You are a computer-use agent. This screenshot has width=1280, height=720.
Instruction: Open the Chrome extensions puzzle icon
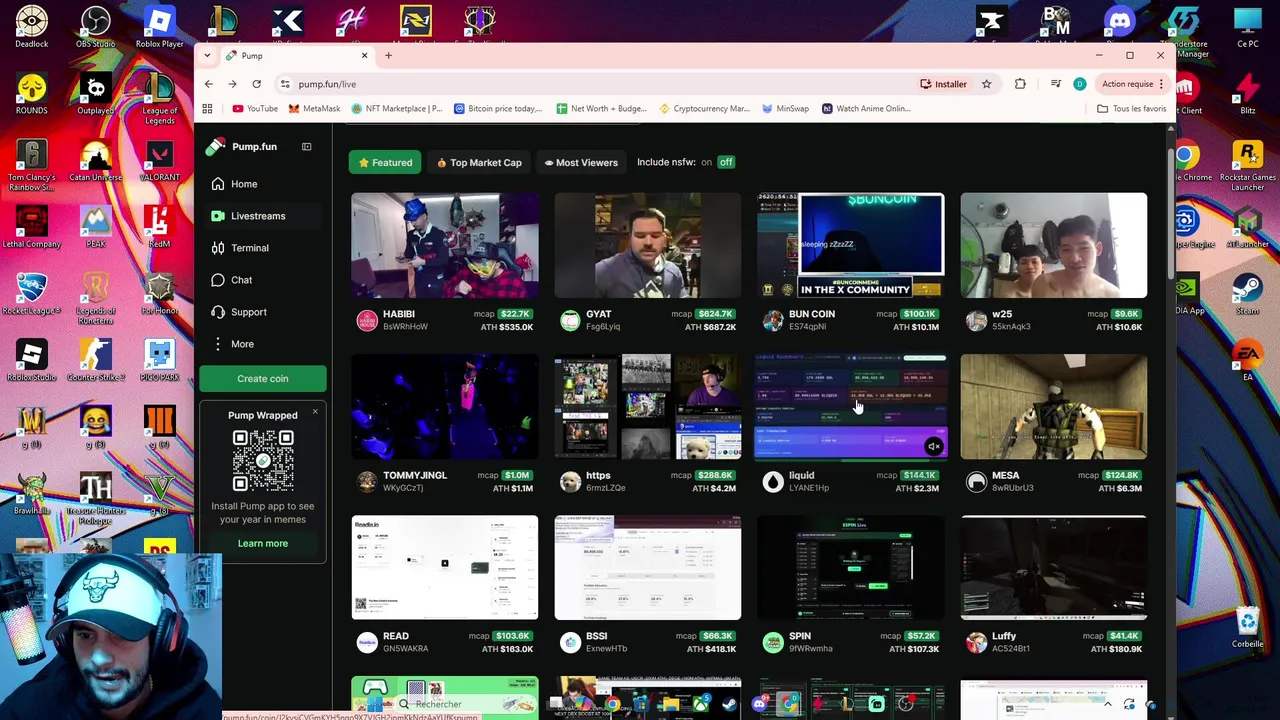tap(1020, 84)
